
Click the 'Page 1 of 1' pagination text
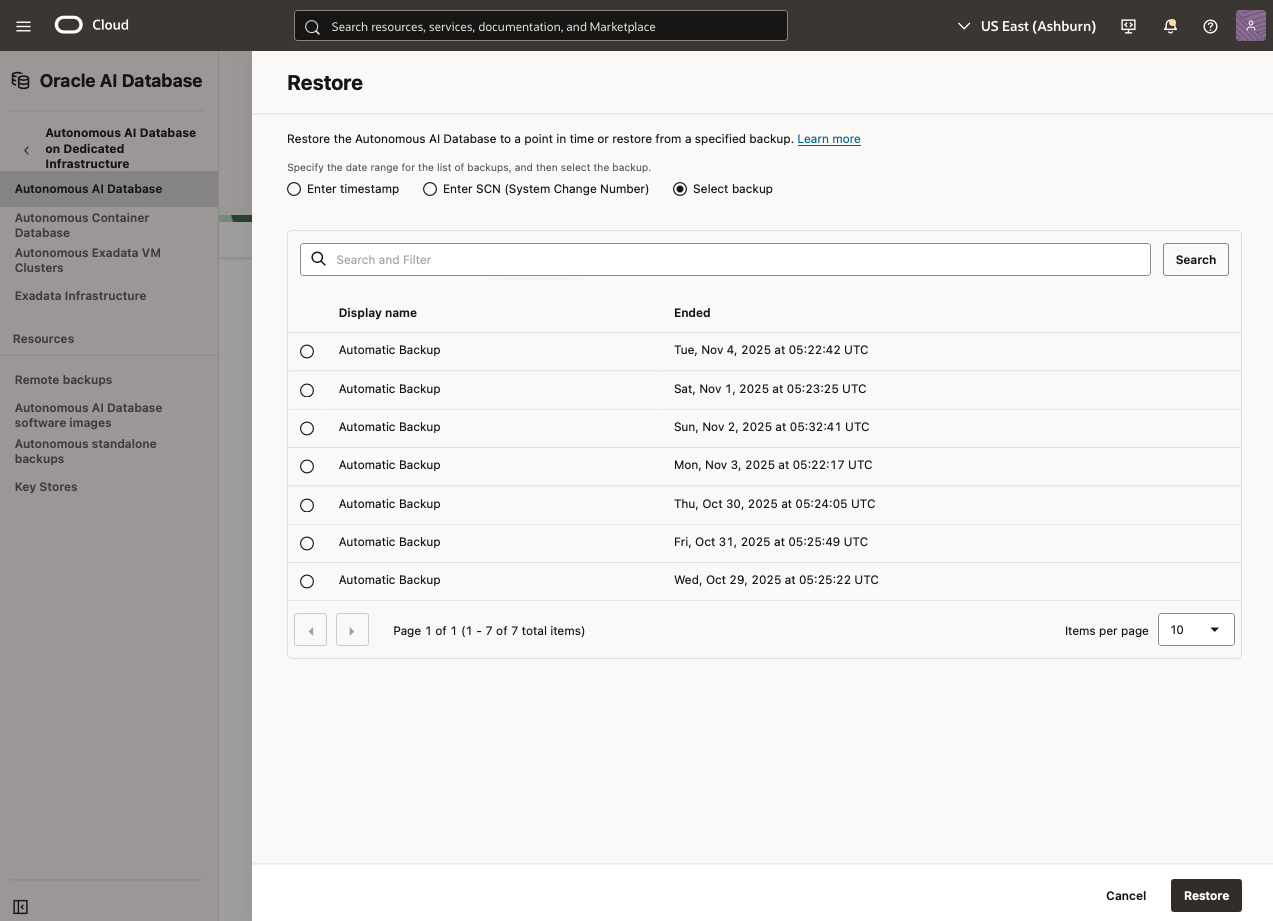pyautogui.click(x=489, y=630)
